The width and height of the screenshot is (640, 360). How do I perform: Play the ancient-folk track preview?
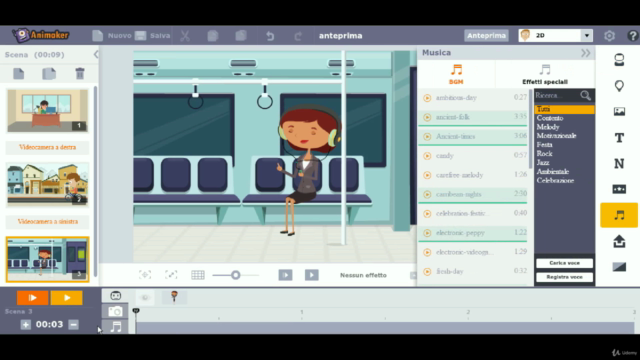tap(427, 118)
